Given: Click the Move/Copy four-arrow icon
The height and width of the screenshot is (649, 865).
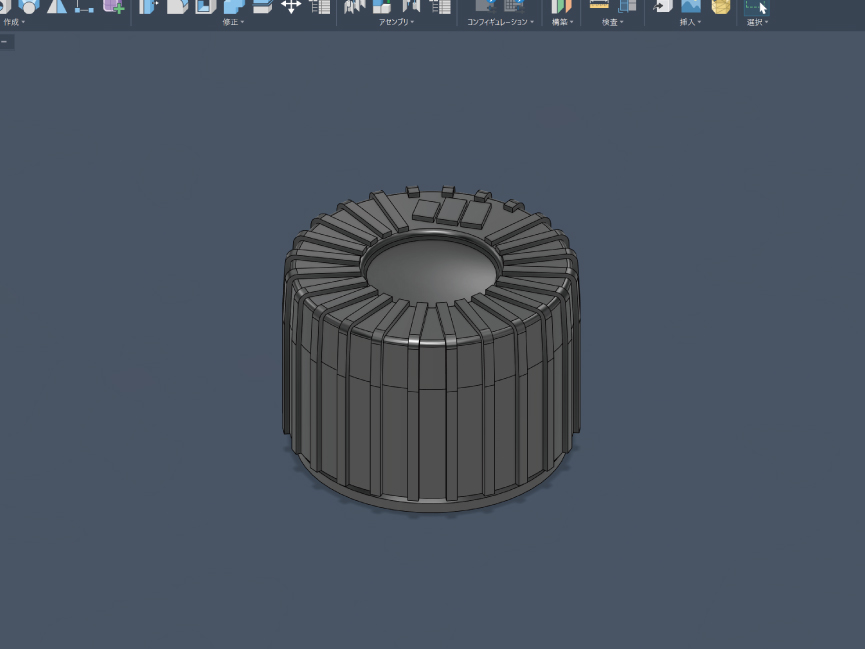Looking at the screenshot, I should 291,6.
